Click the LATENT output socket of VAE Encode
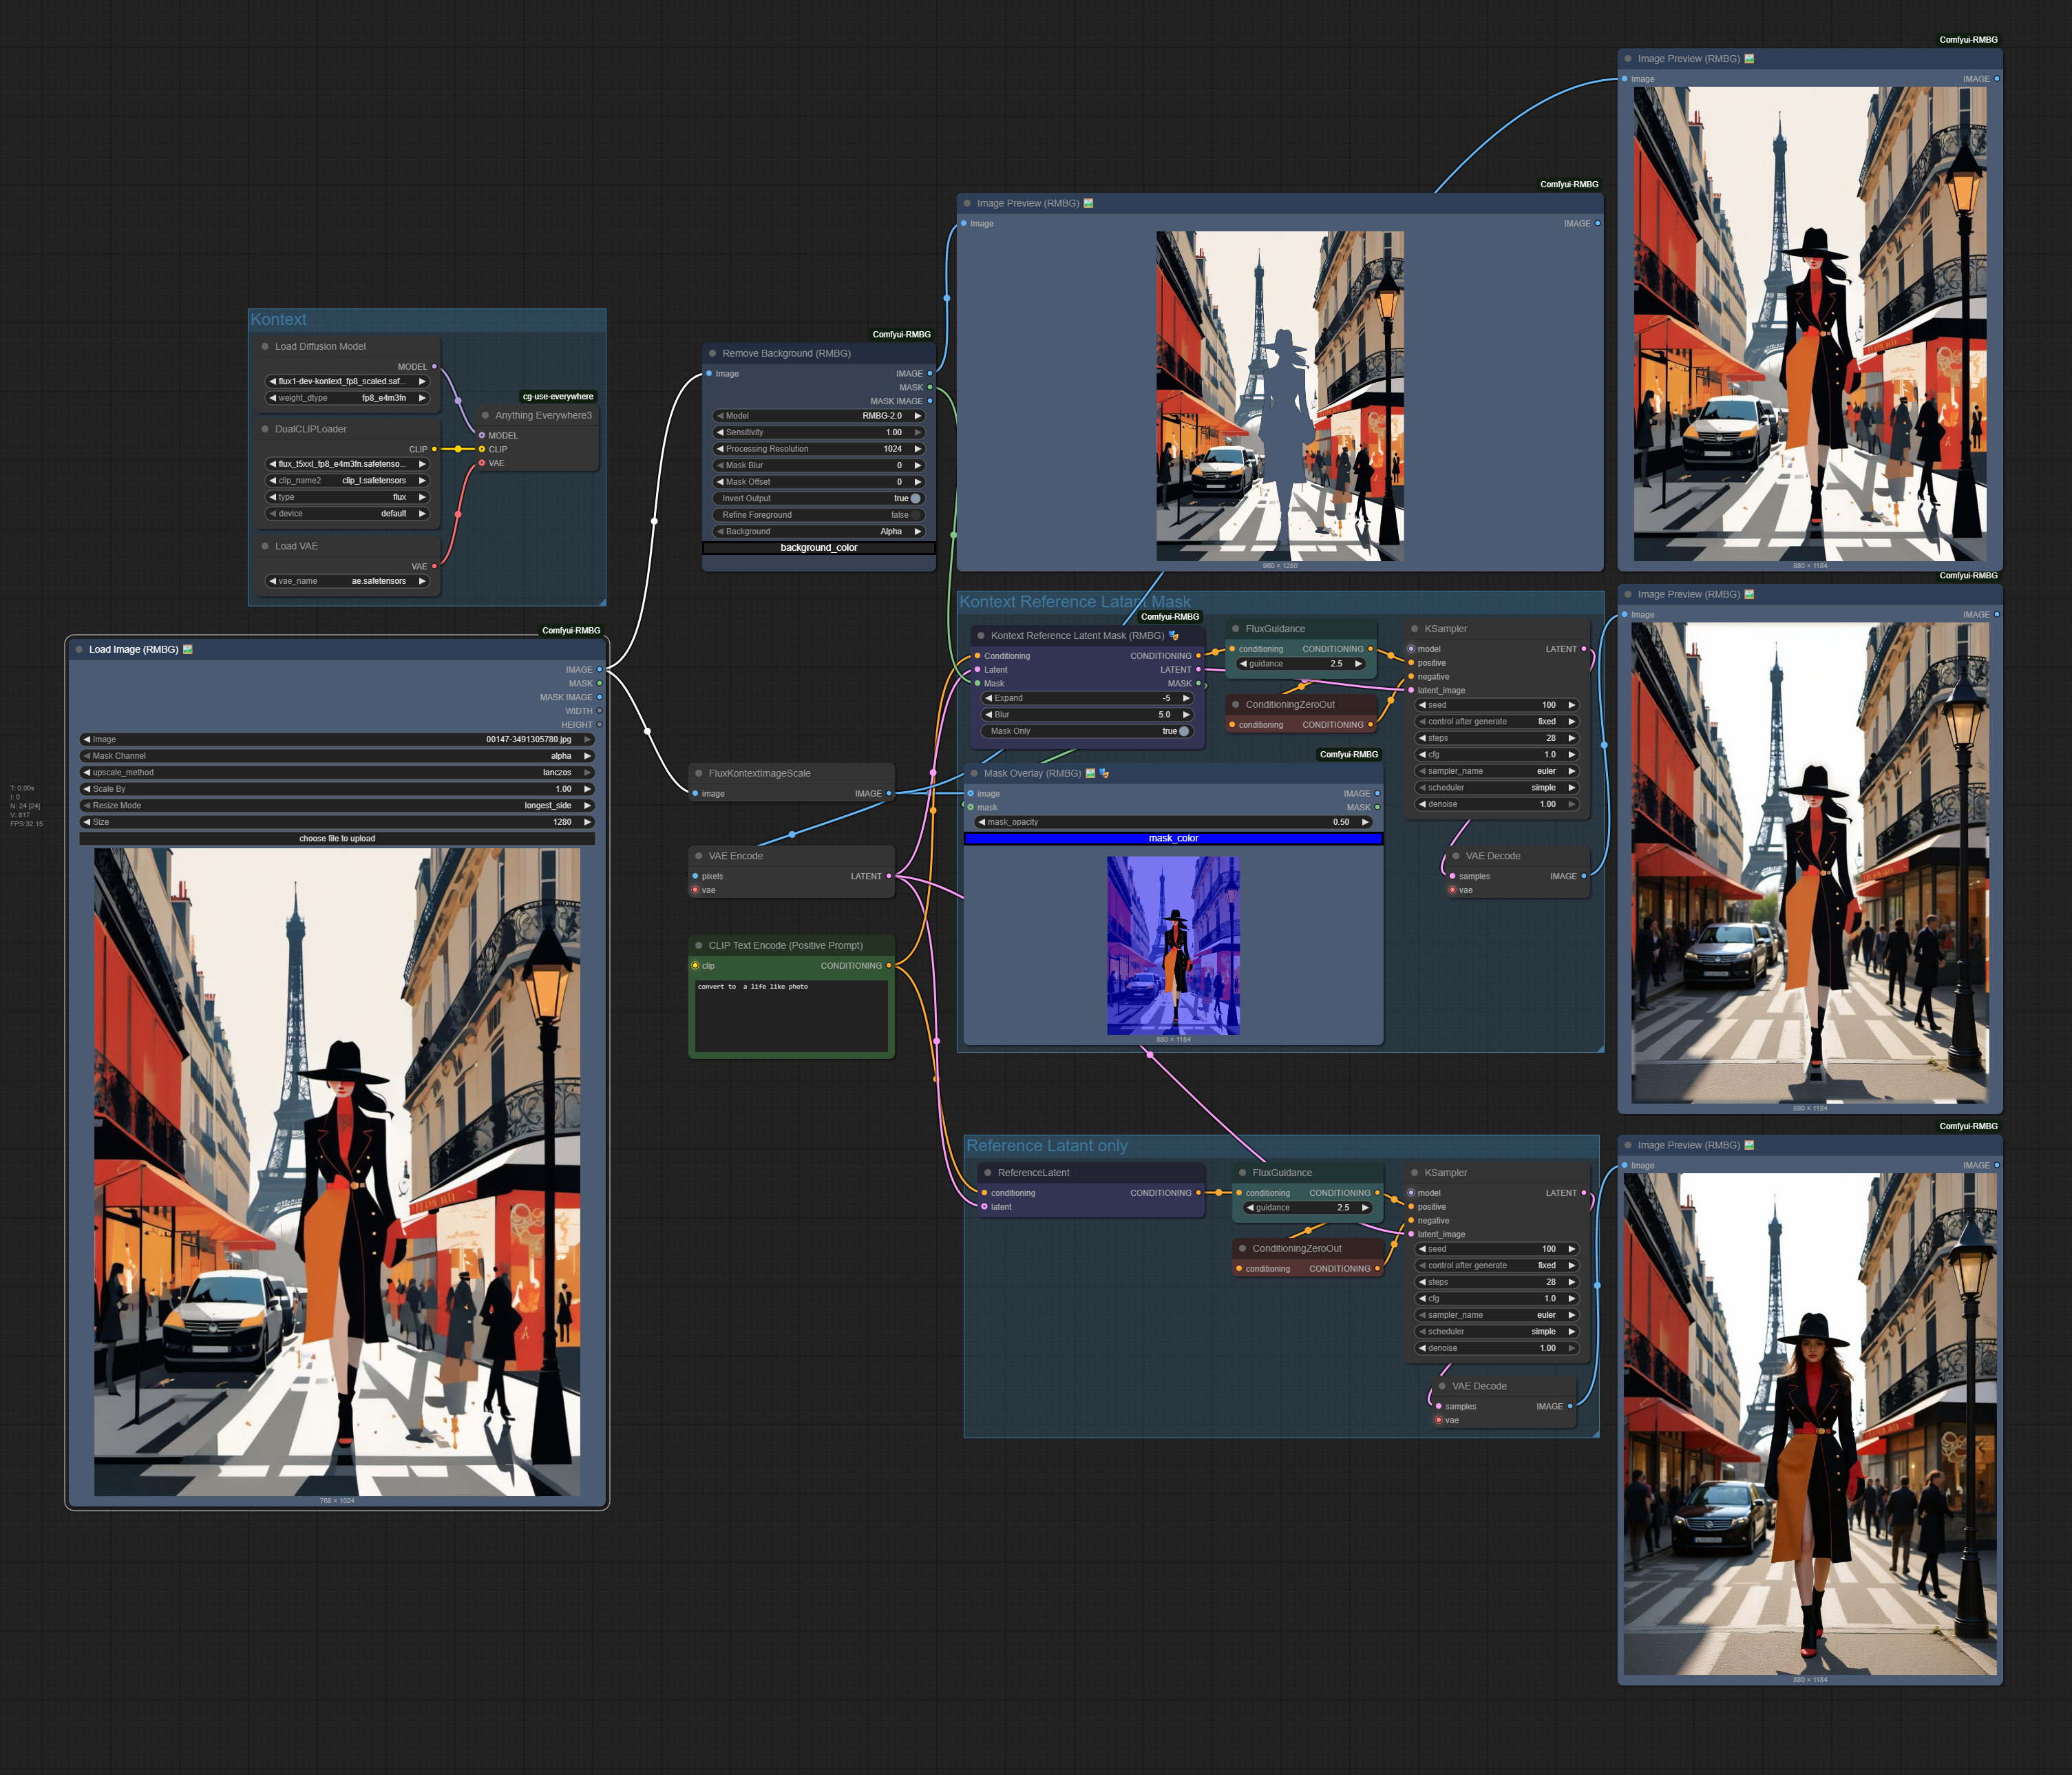This screenshot has height=1775, width=2072. tap(888, 876)
